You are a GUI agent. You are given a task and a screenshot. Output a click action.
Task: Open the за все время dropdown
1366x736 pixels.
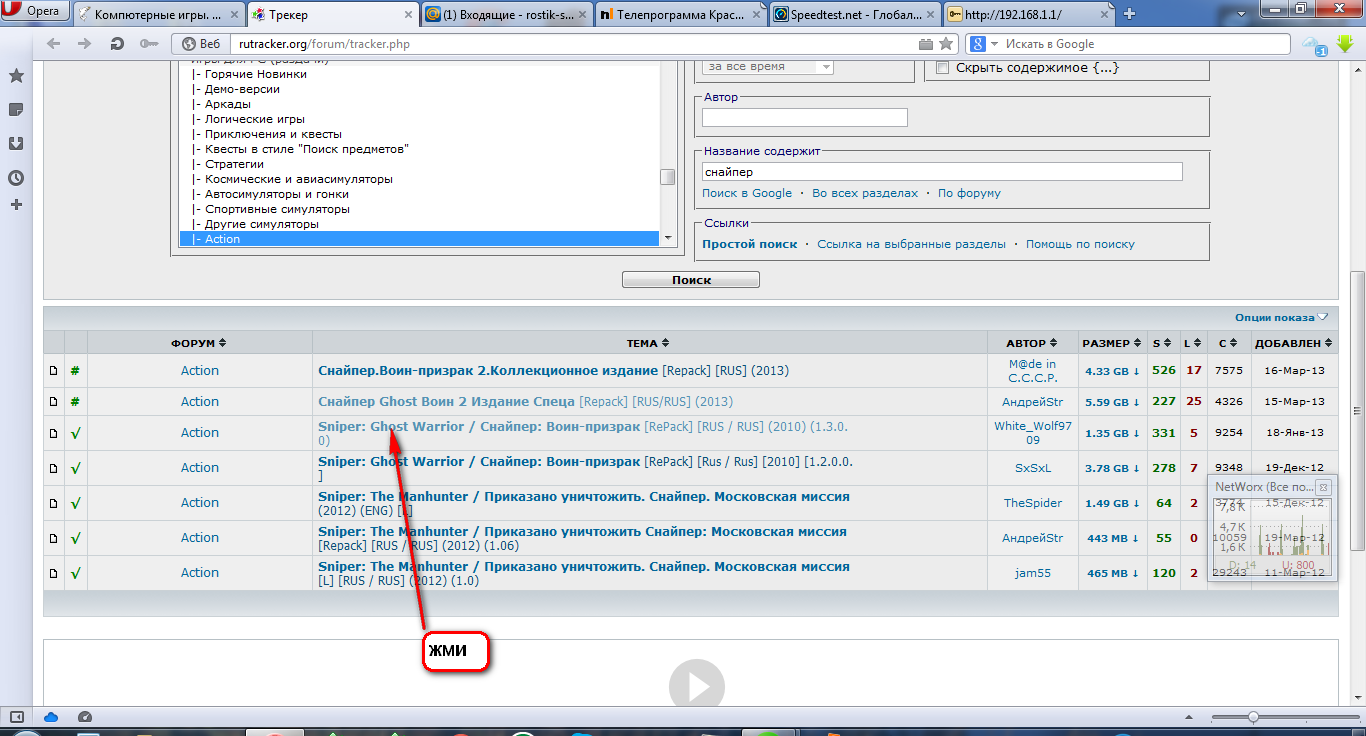pyautogui.click(x=768, y=67)
